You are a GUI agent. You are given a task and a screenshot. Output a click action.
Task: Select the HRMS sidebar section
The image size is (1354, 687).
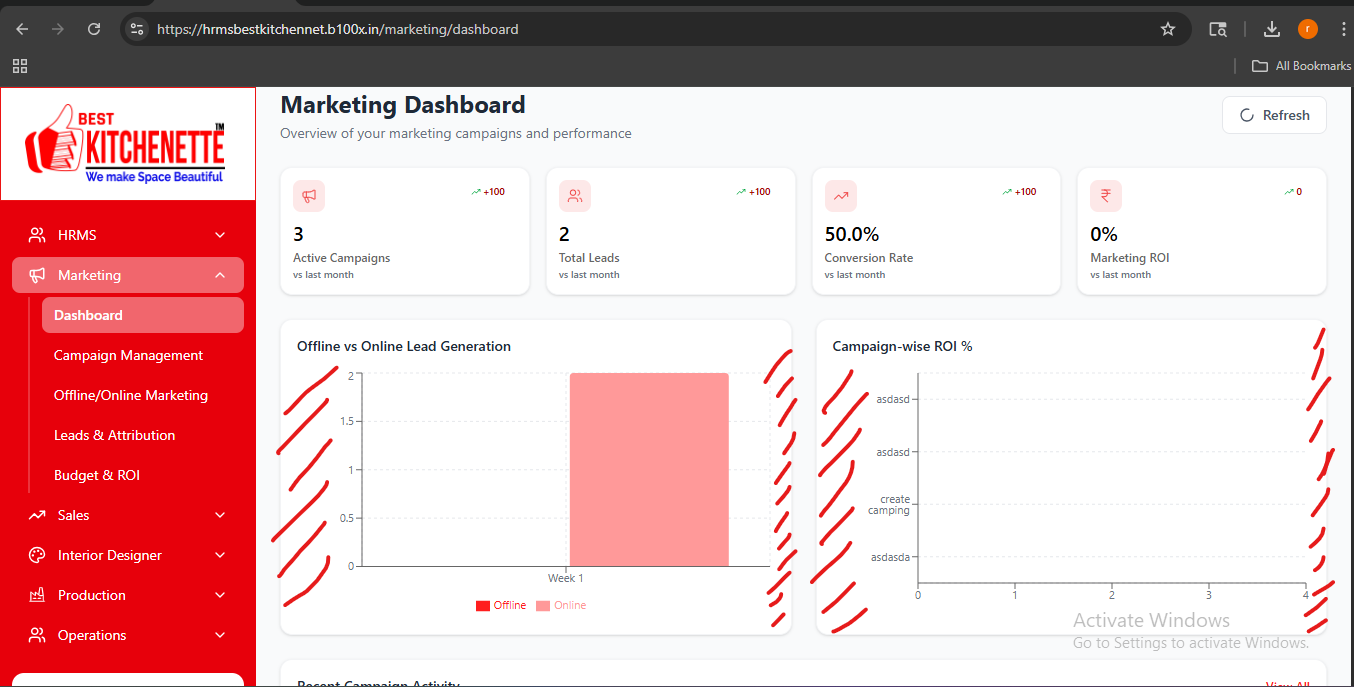pos(128,235)
